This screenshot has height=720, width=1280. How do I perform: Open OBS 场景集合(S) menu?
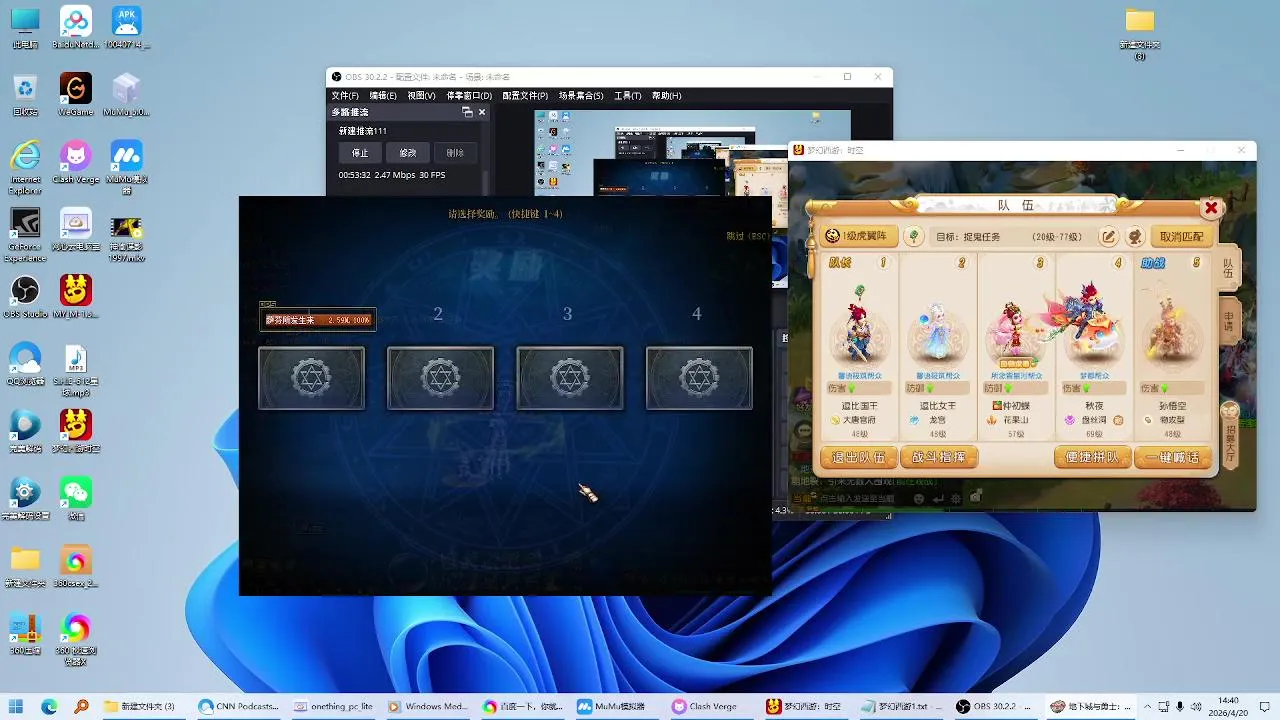[x=581, y=96]
